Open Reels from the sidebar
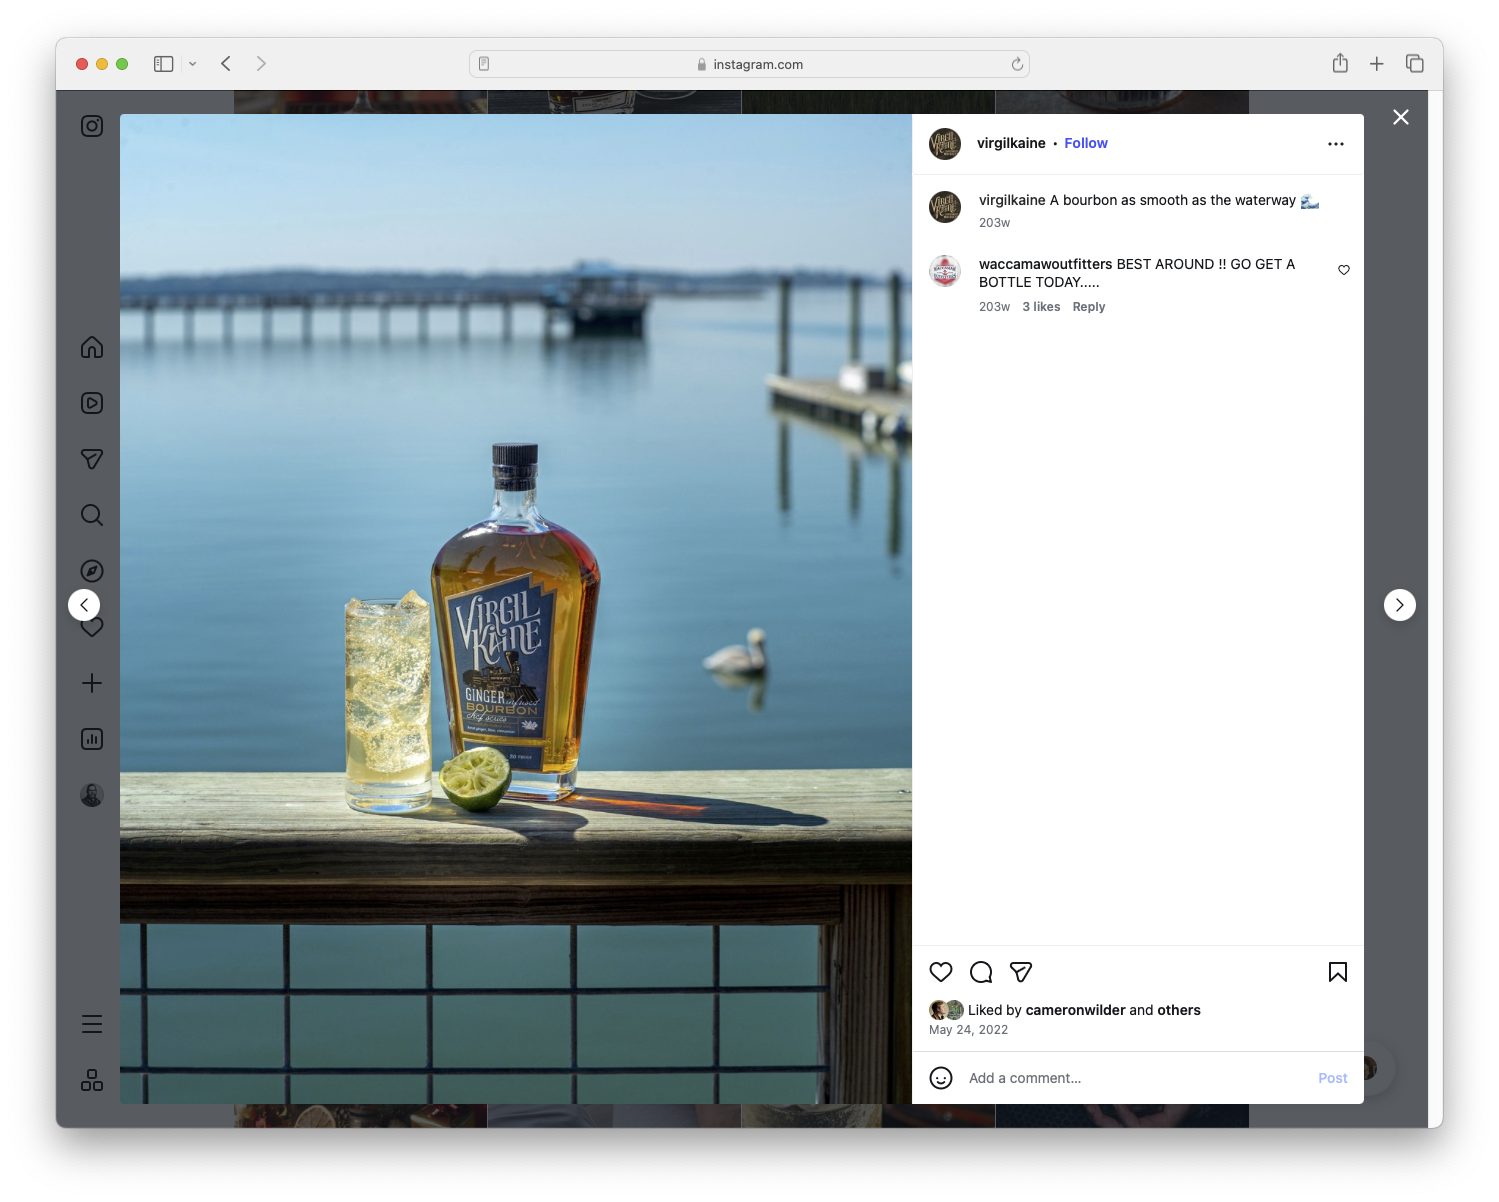The image size is (1499, 1202). [92, 403]
